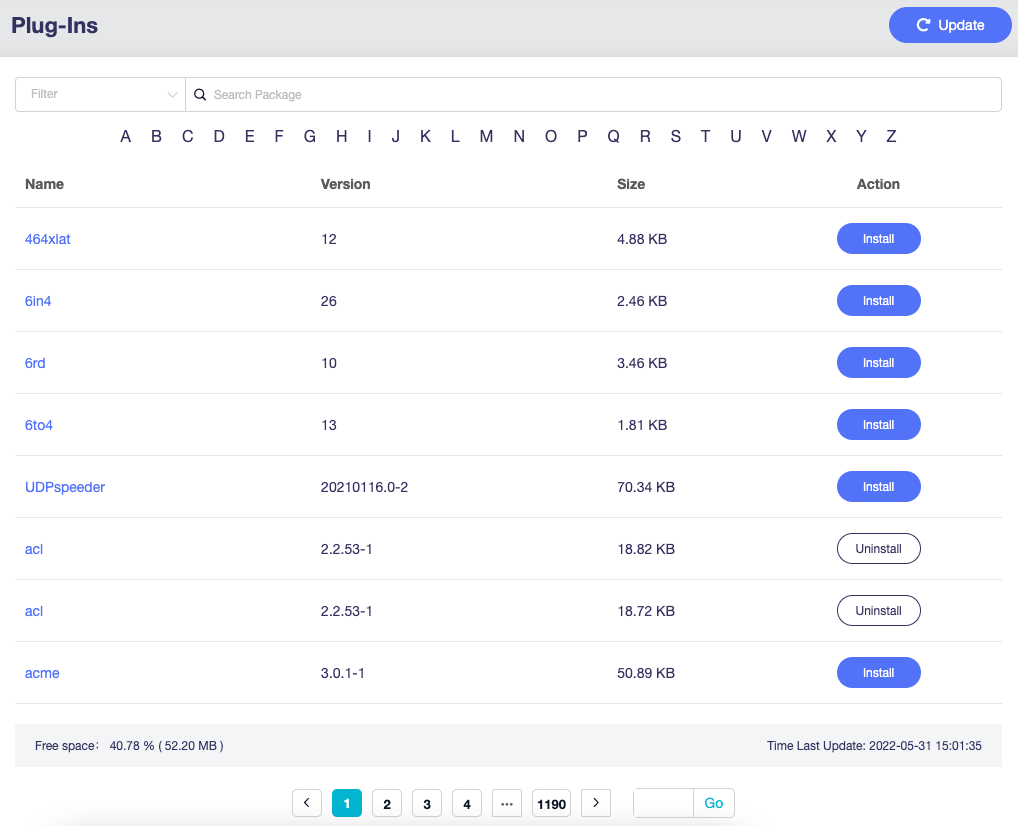Filter packages by letter C
This screenshot has width=1018, height=826.
(x=188, y=136)
